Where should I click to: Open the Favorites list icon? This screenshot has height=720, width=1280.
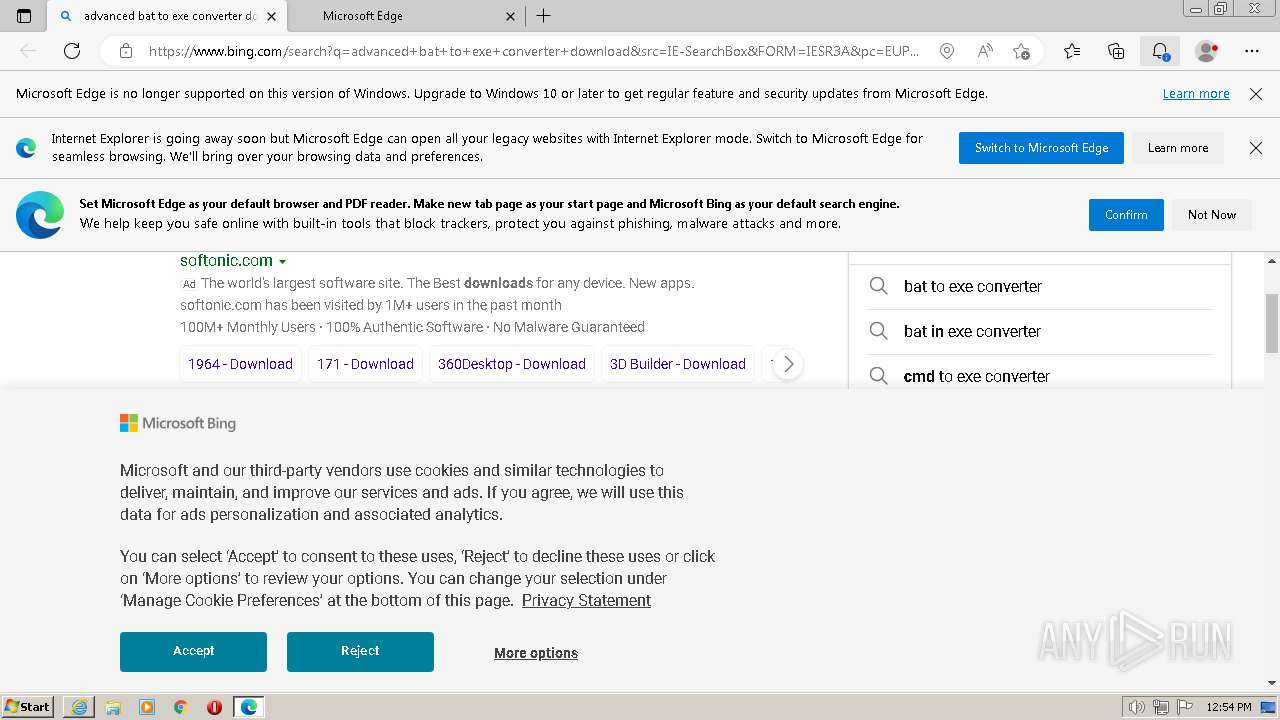pos(1072,51)
